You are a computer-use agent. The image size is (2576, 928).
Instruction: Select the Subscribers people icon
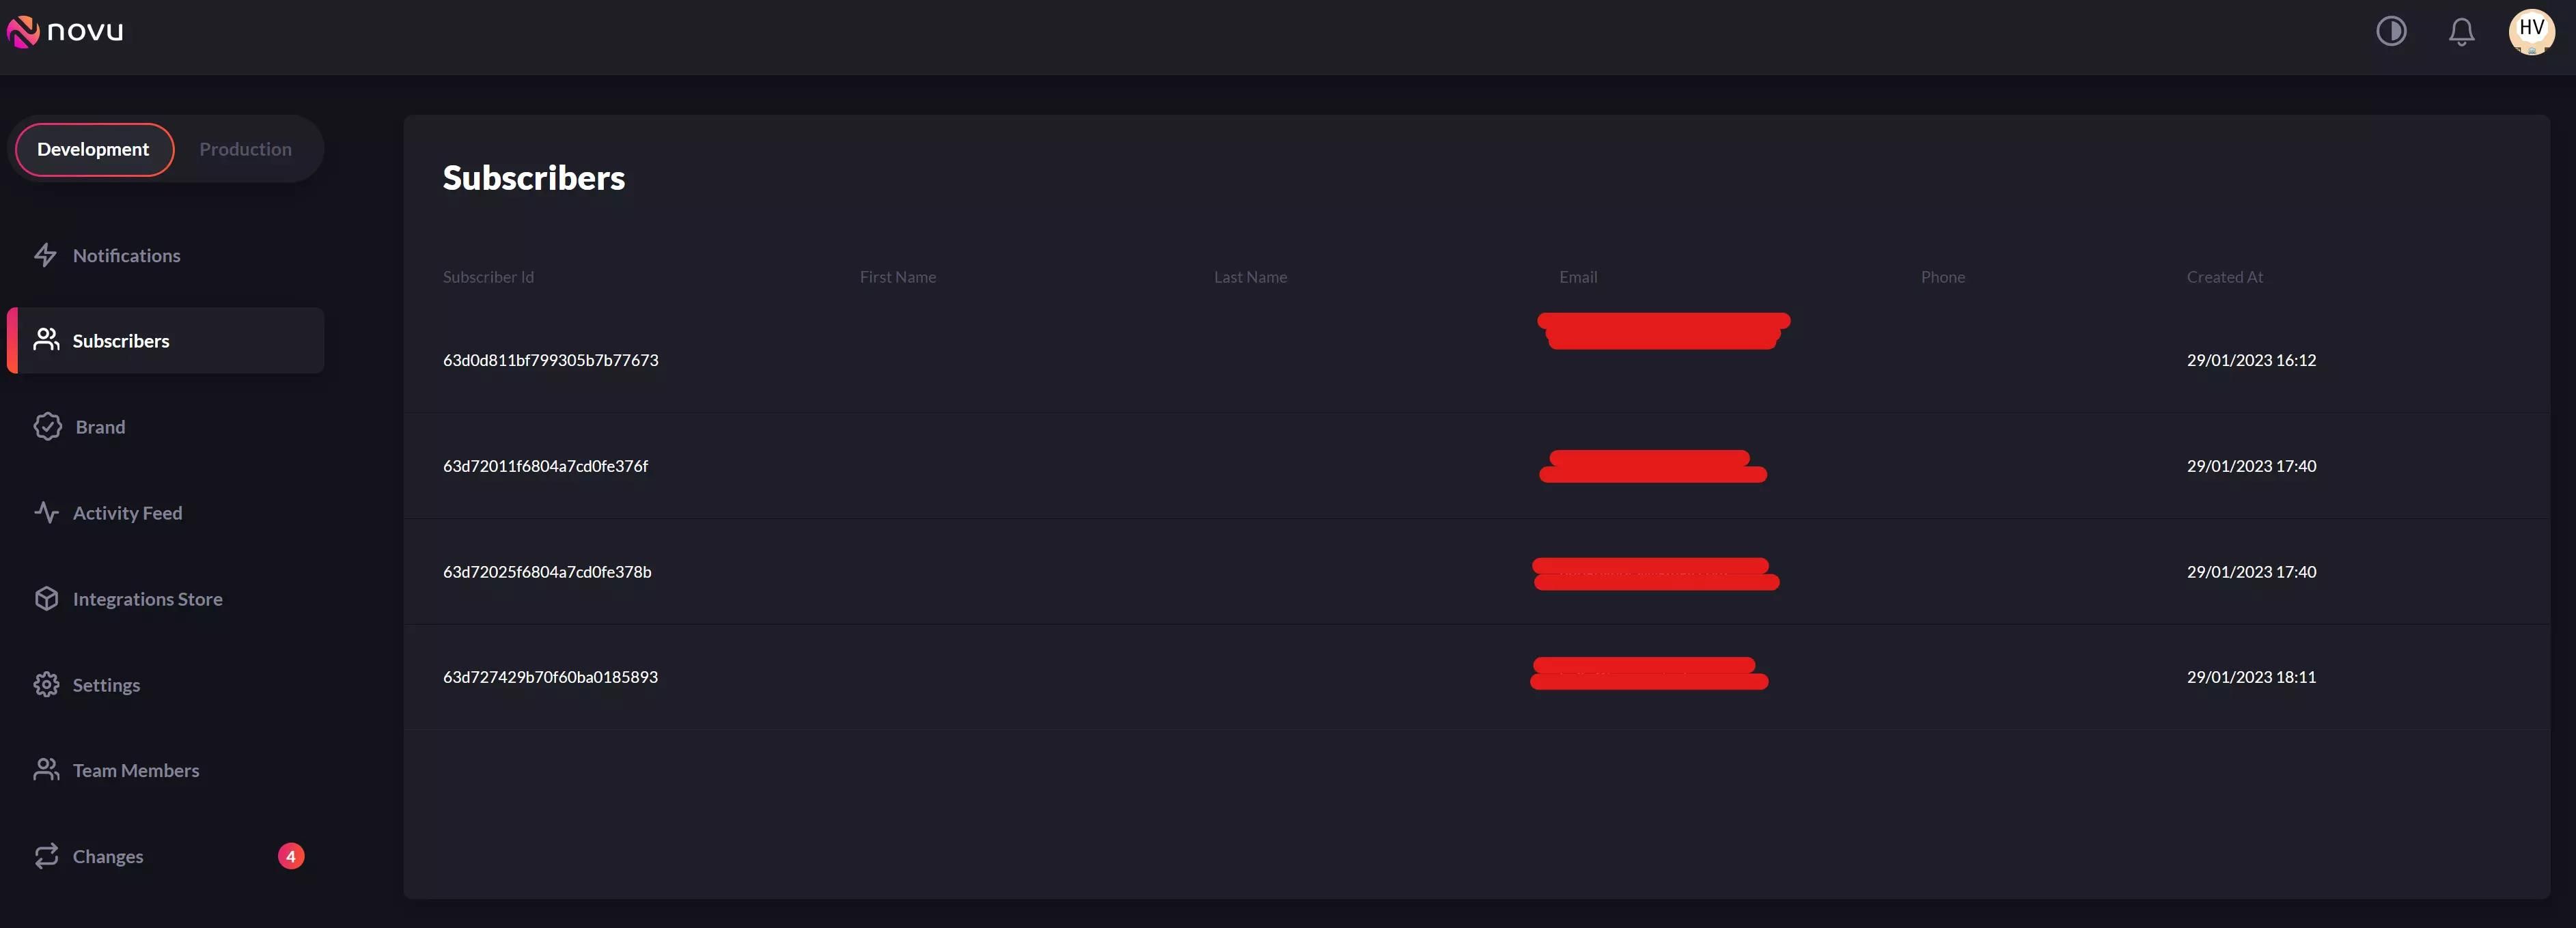tap(45, 340)
